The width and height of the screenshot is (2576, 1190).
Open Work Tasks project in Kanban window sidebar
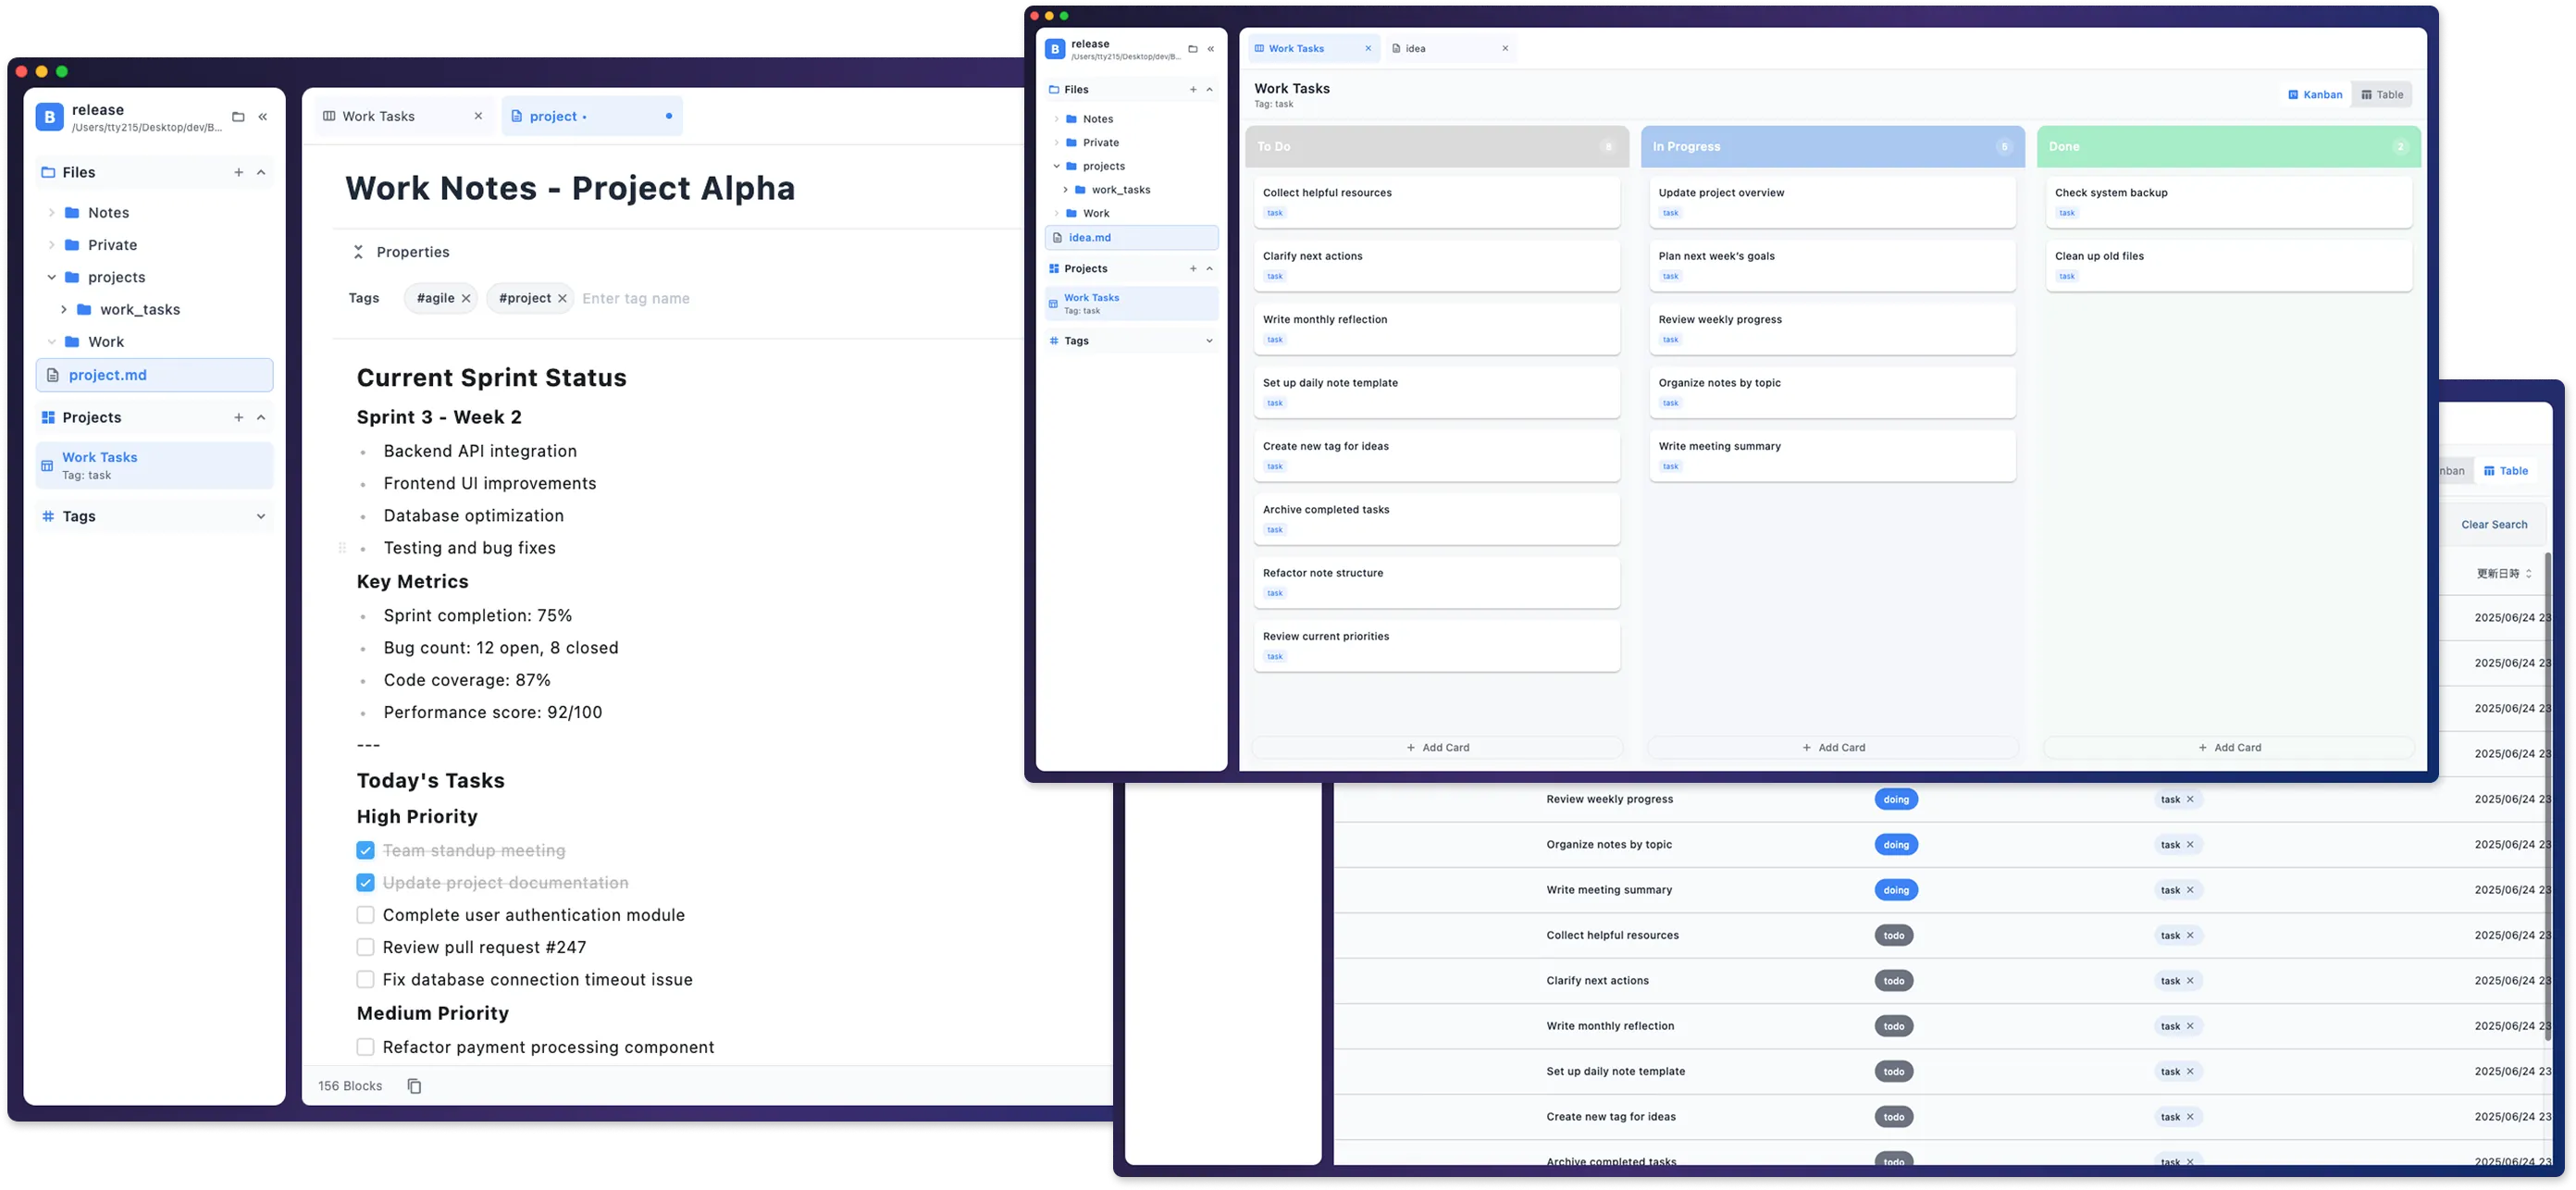[x=1131, y=304]
